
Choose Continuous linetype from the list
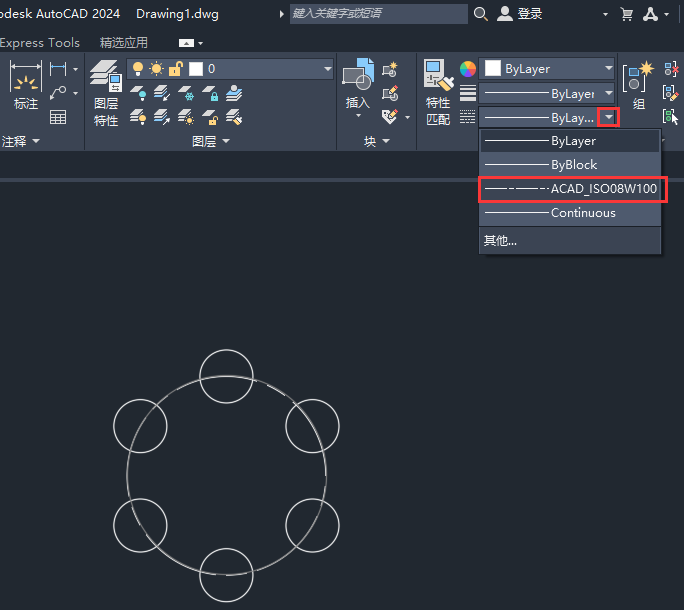click(570, 213)
